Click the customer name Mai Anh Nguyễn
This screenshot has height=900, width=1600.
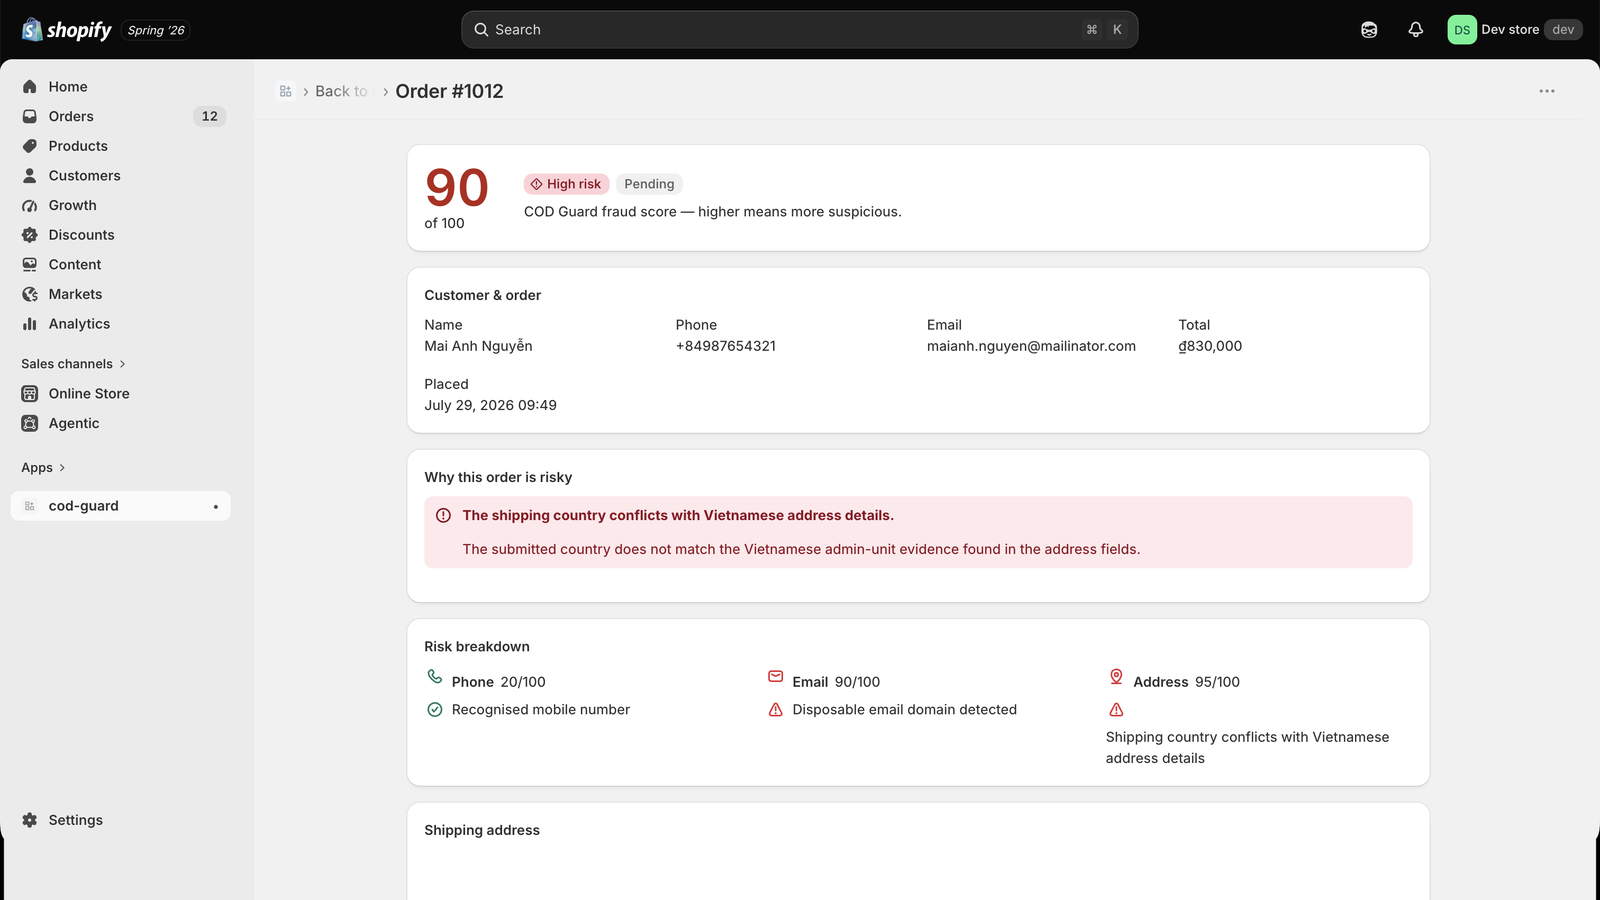(478, 346)
